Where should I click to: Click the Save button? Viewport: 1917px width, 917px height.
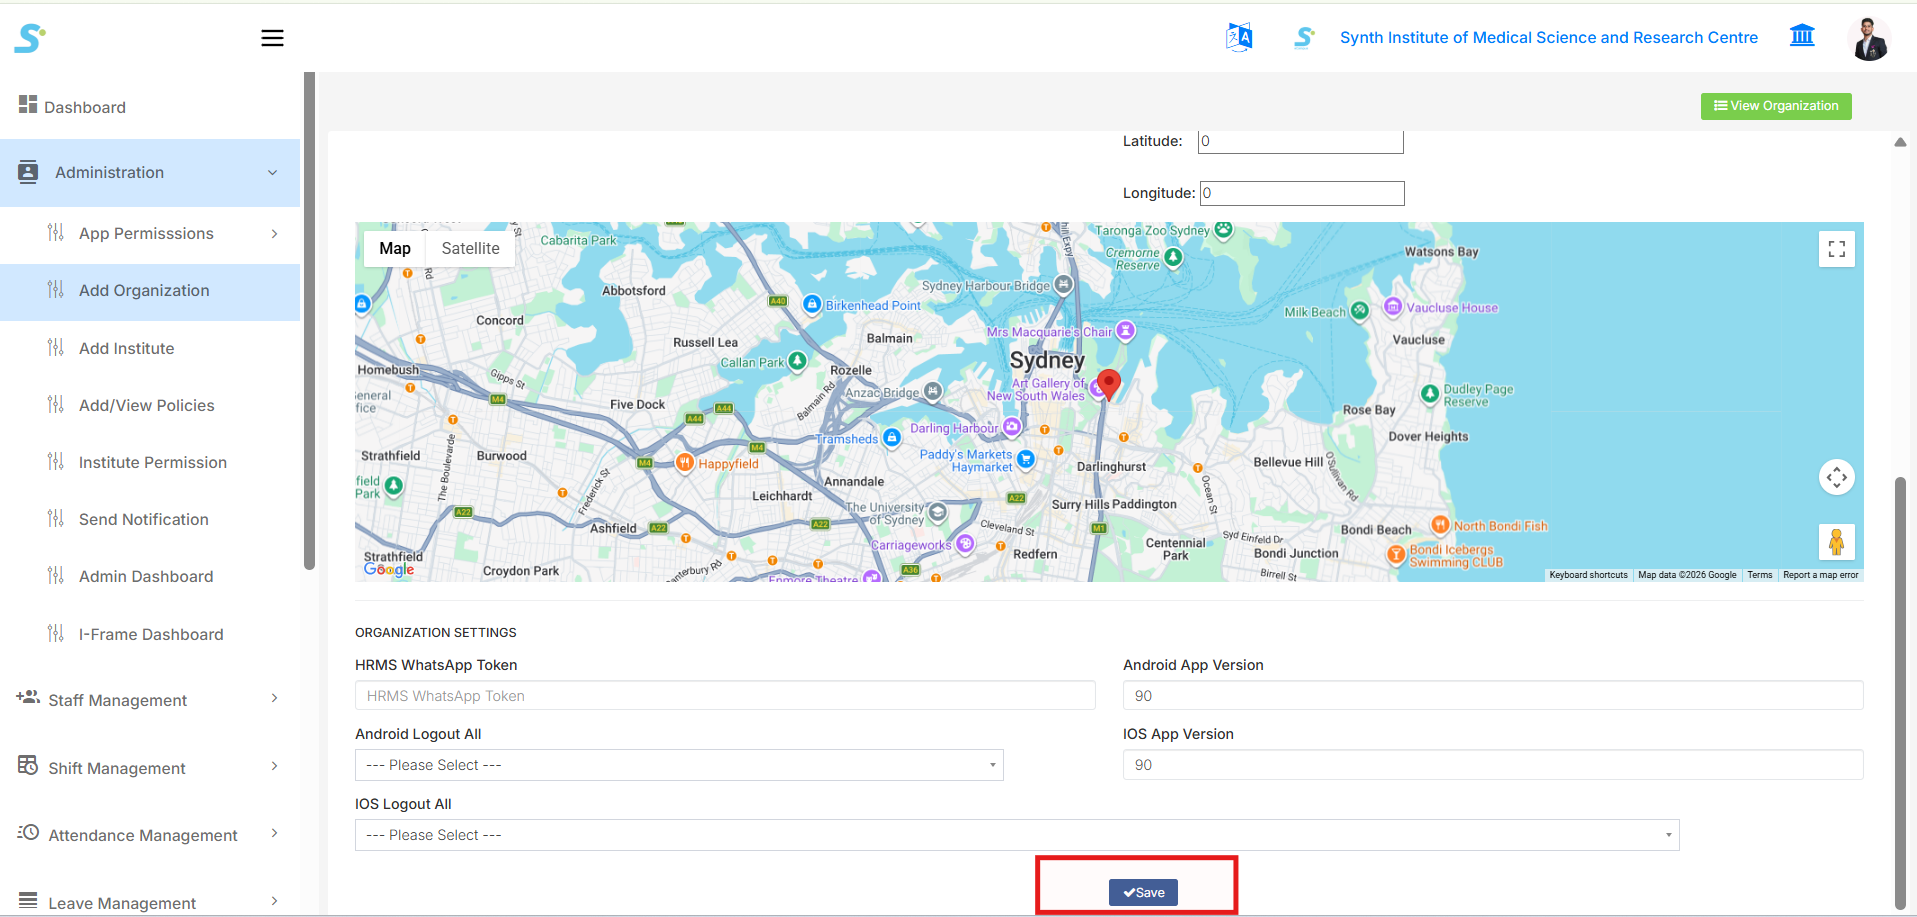(x=1143, y=892)
